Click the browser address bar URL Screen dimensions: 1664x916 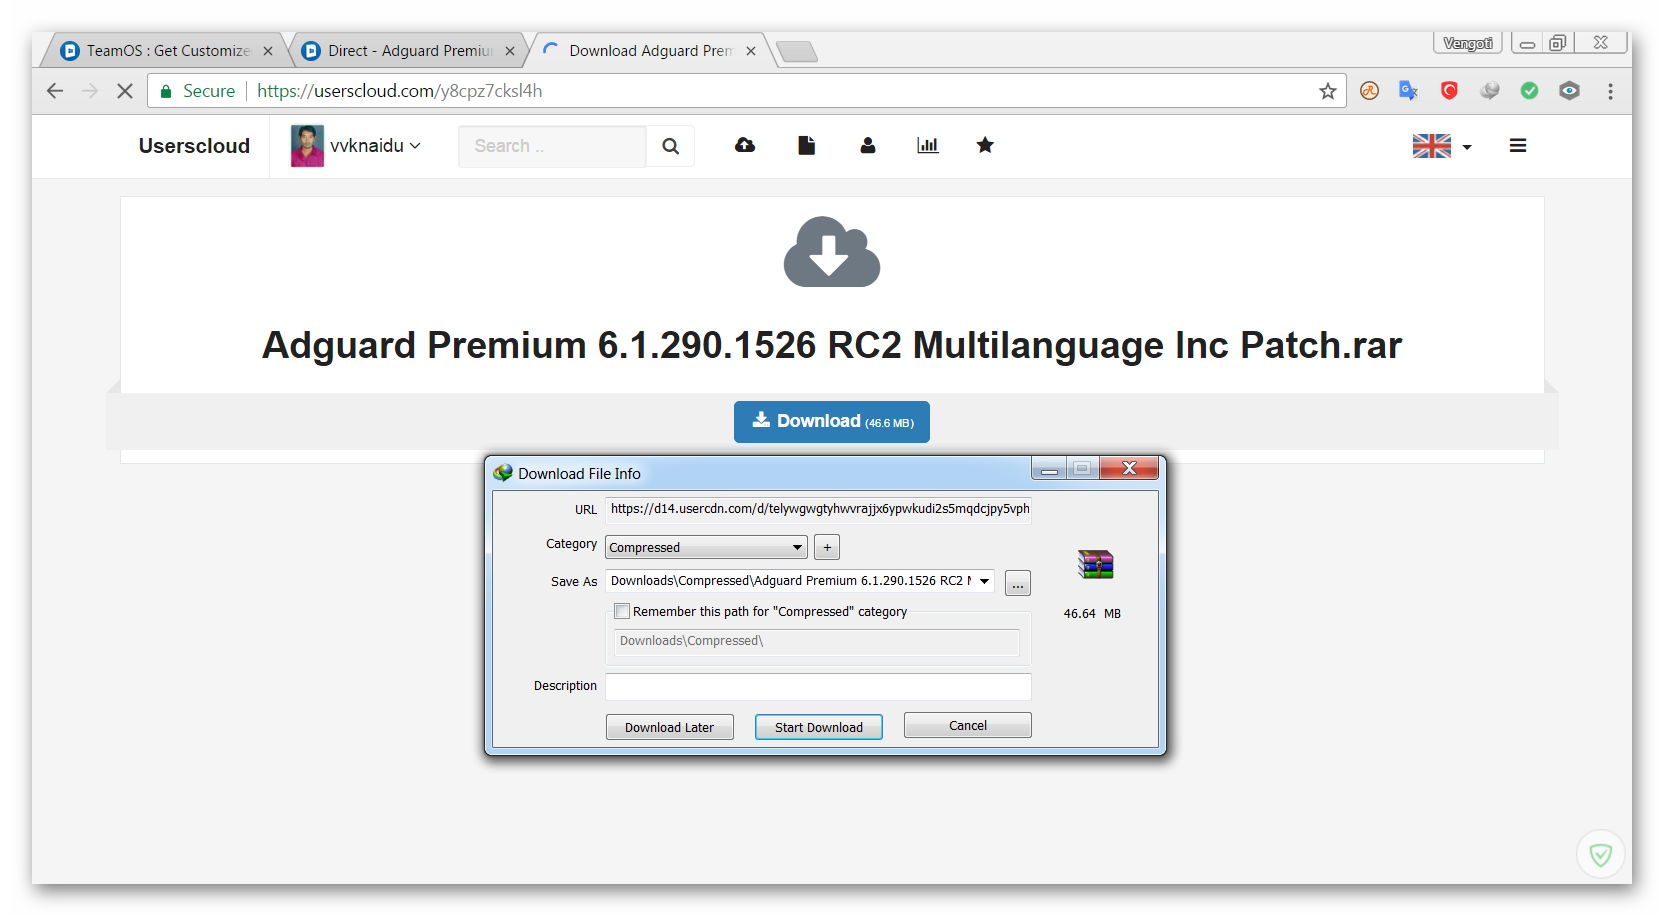tap(400, 91)
